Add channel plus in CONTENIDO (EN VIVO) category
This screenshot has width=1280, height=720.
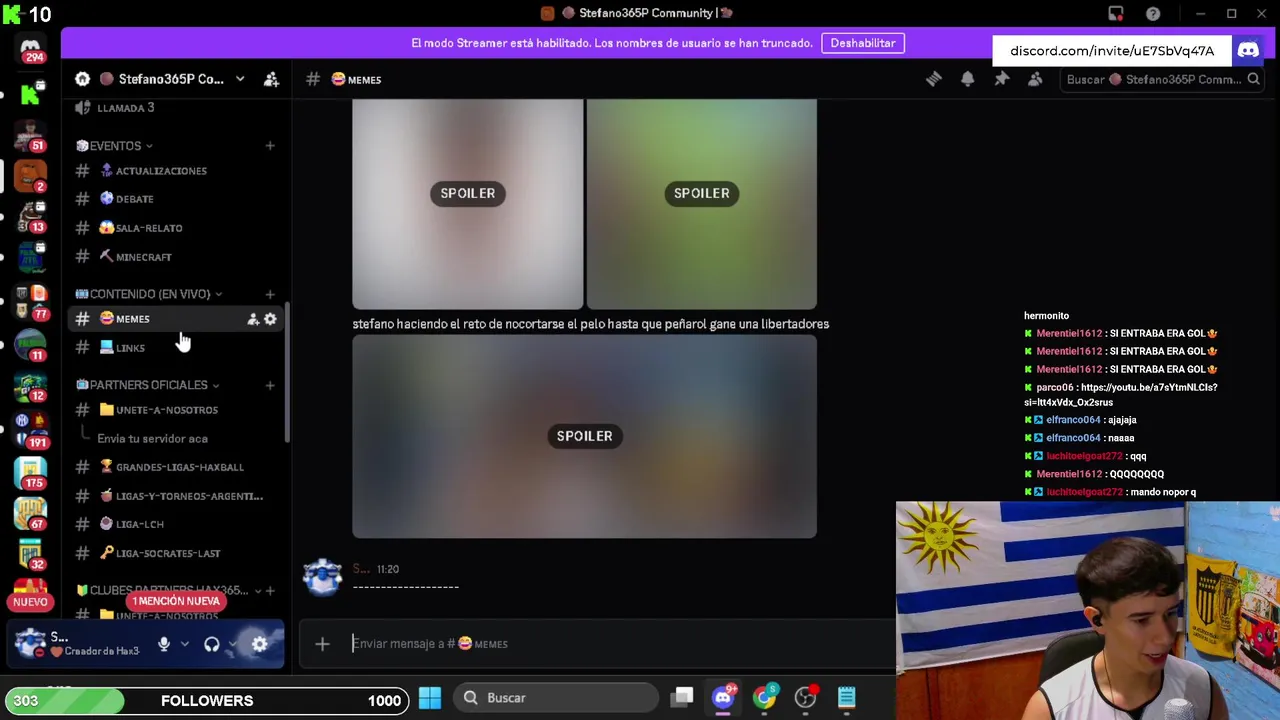pyautogui.click(x=269, y=294)
